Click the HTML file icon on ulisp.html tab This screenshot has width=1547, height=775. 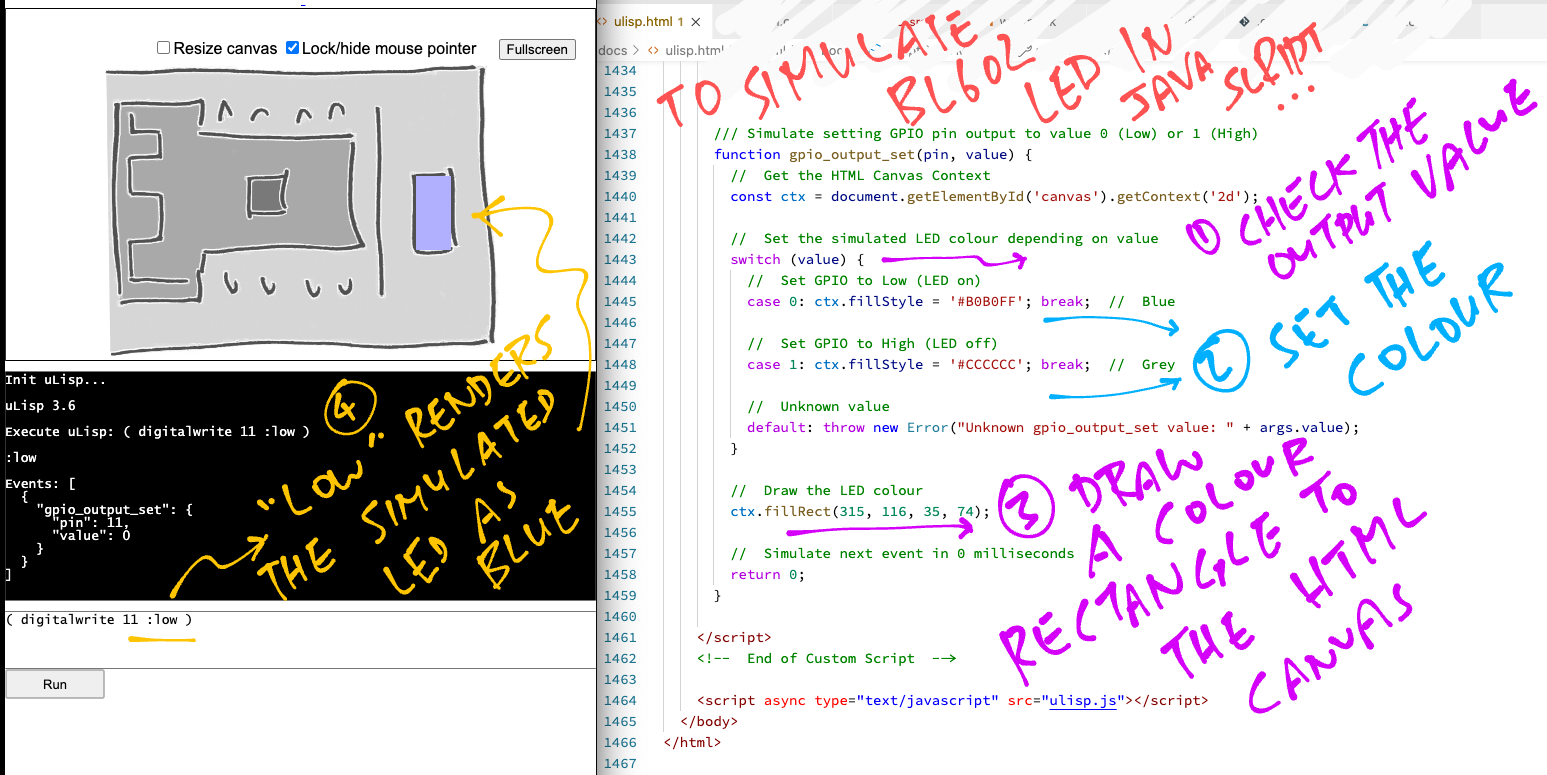(602, 22)
